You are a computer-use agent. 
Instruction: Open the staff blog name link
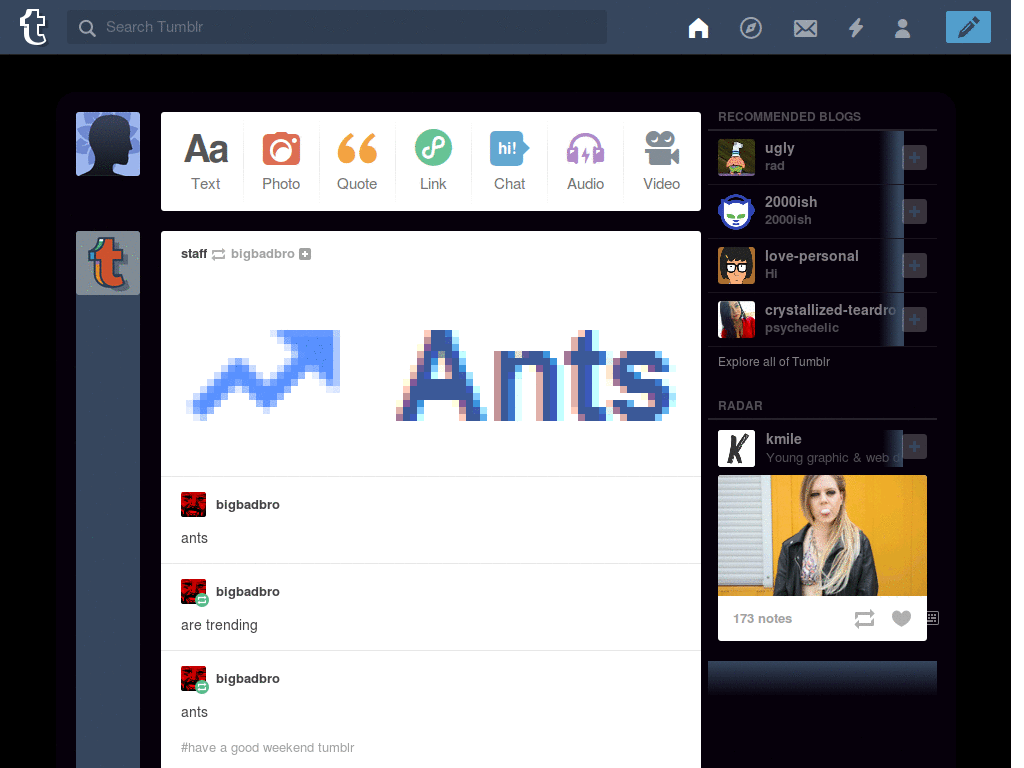194,253
